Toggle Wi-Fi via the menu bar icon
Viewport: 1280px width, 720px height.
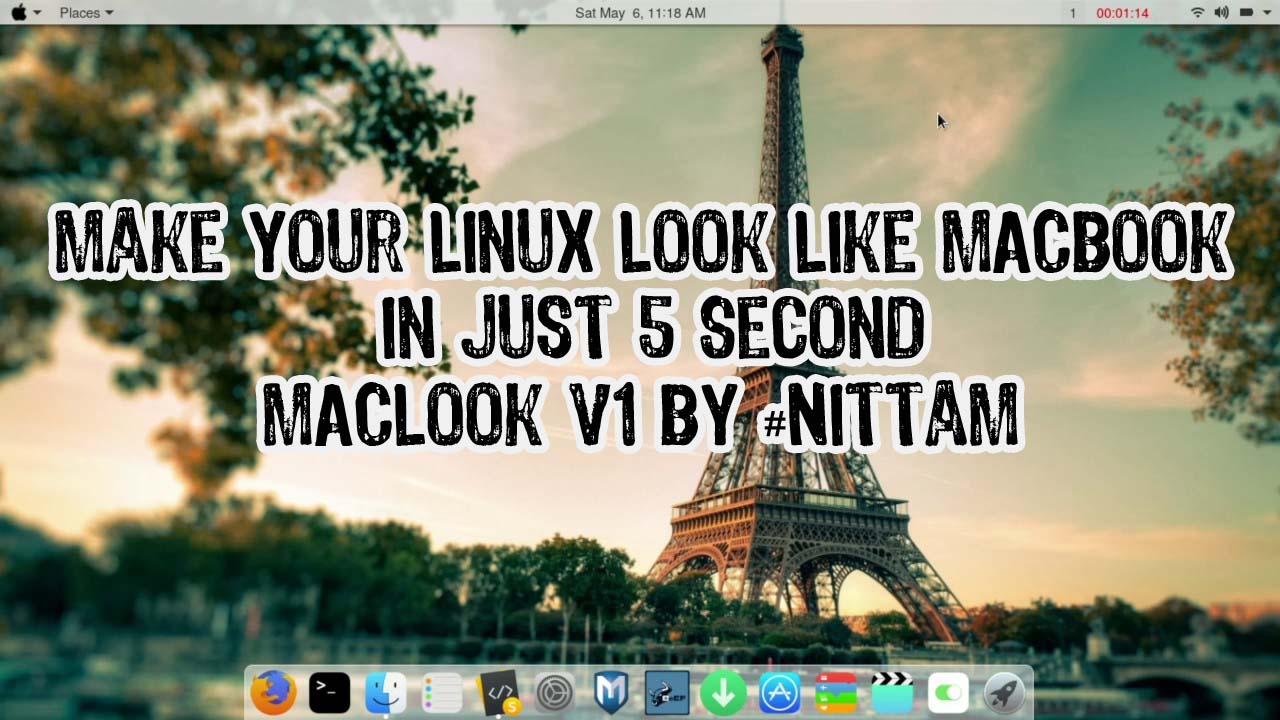coord(1196,13)
